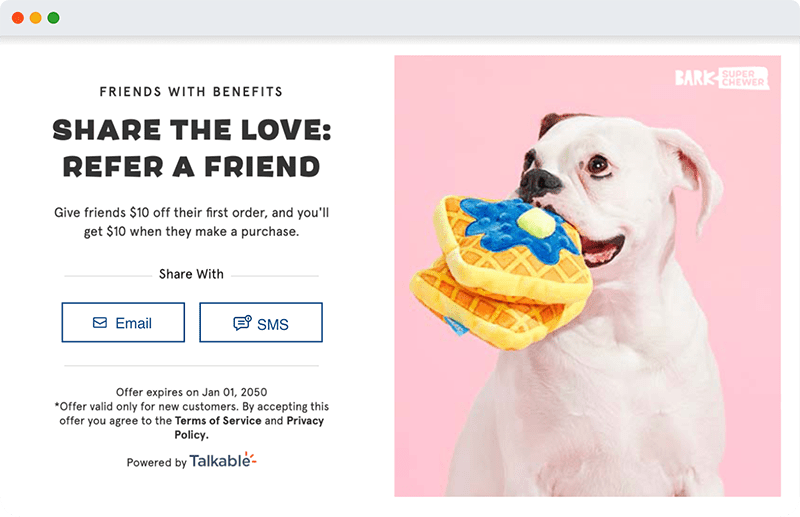Screen dimensions: 800x517
Task: Click the offer expires date text
Action: (x=191, y=392)
